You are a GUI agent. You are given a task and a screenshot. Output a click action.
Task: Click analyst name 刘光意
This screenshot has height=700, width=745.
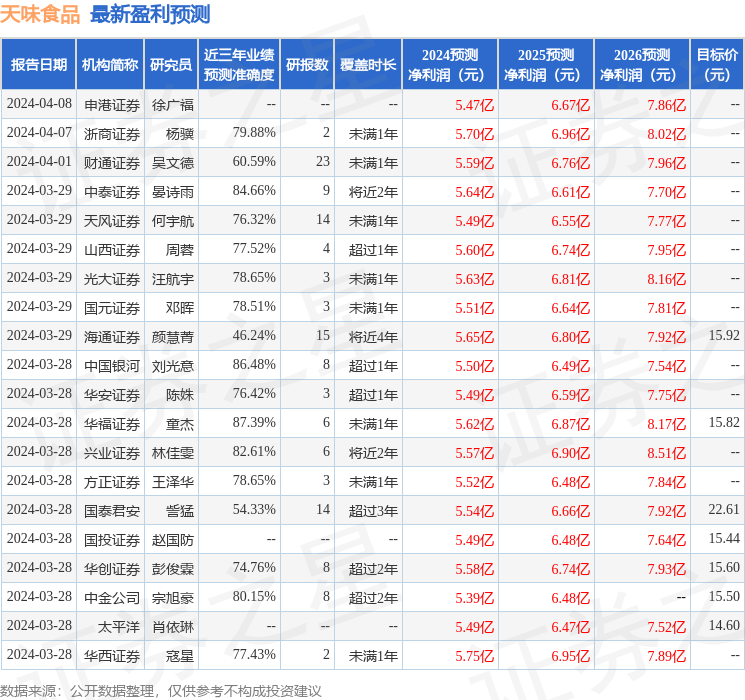173,366
